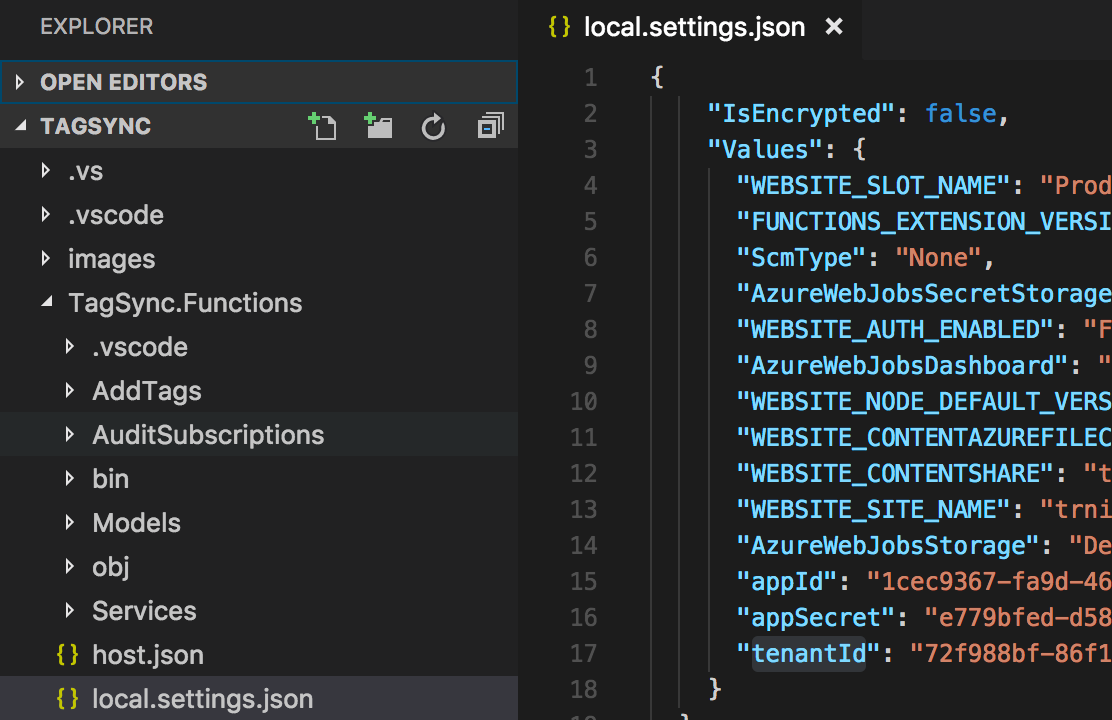Expand the nested .vscode folder under TagSync.Functions
The image size is (1112, 720).
click(x=70, y=346)
